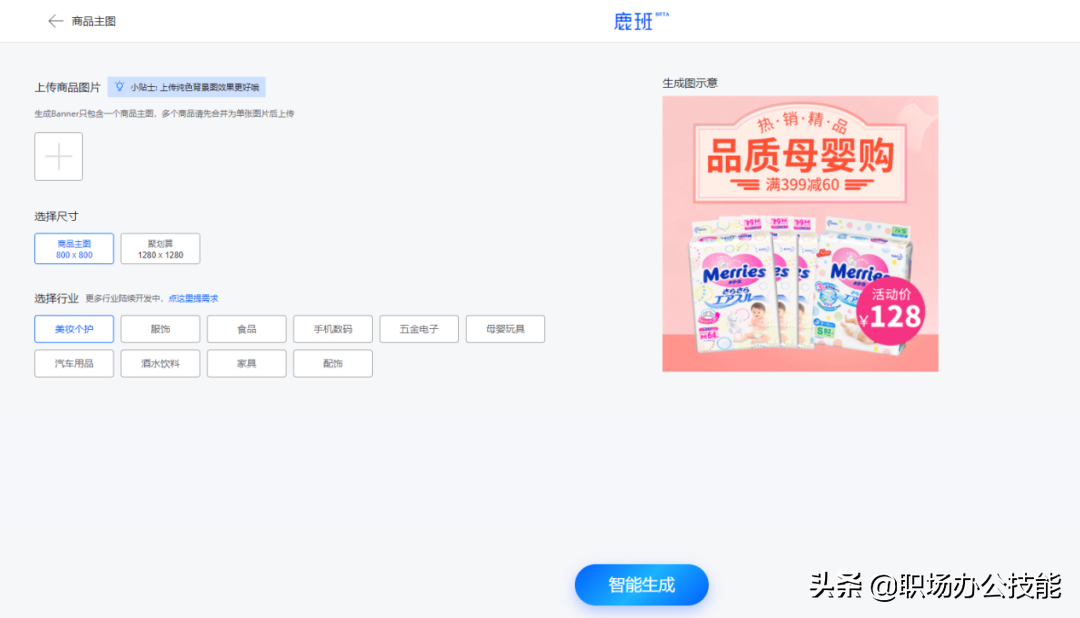Select the 商品主图 800 x 800 size option
Screen dimensions: 1080x618
pyautogui.click(x=73, y=248)
